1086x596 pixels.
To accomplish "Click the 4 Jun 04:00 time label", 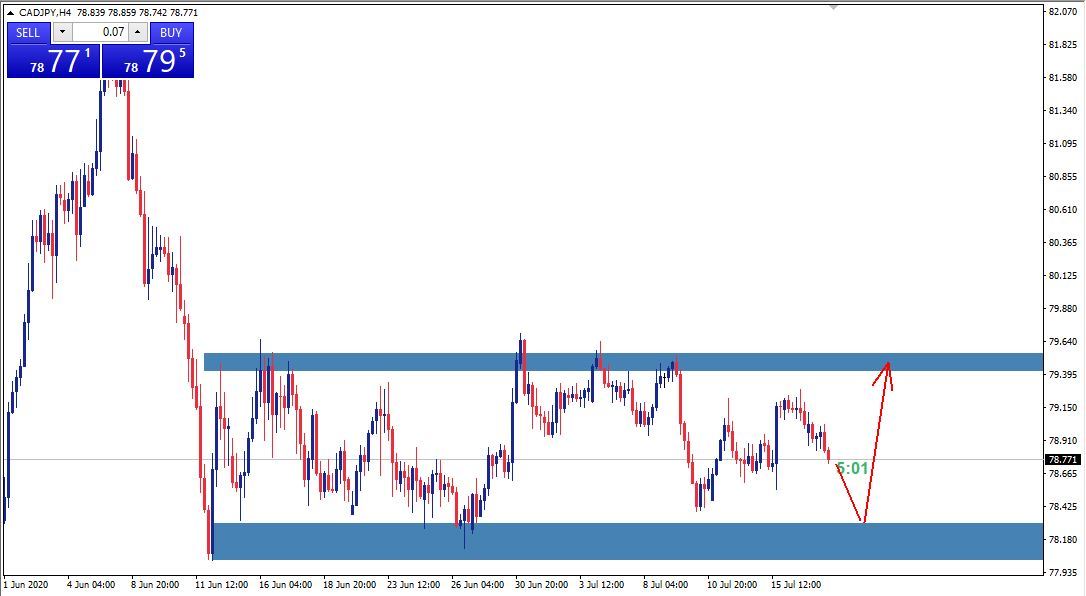I will [x=91, y=585].
